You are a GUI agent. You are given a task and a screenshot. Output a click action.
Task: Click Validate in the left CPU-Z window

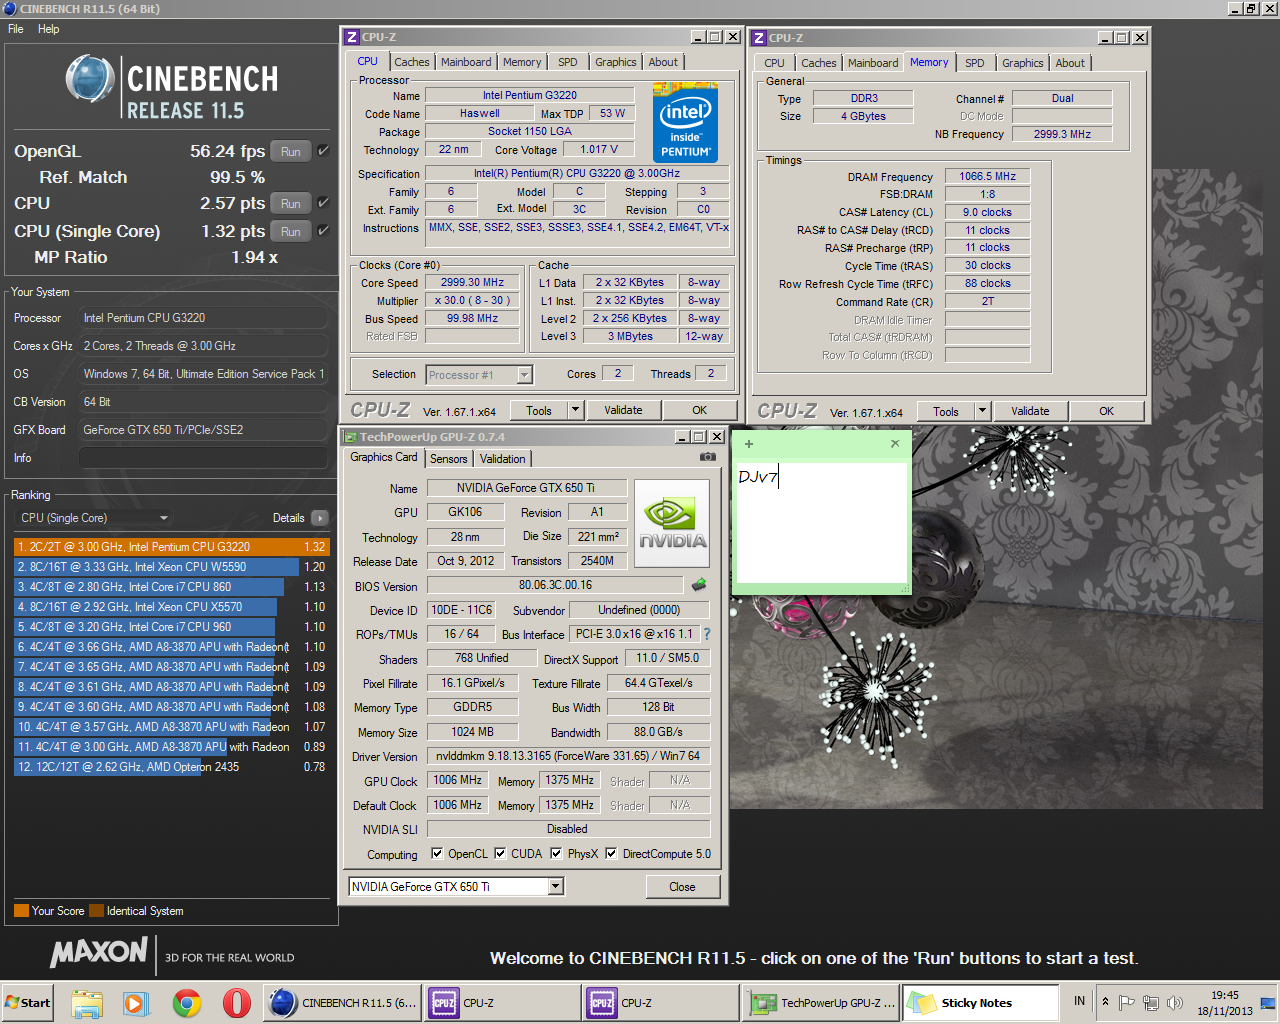coord(623,410)
